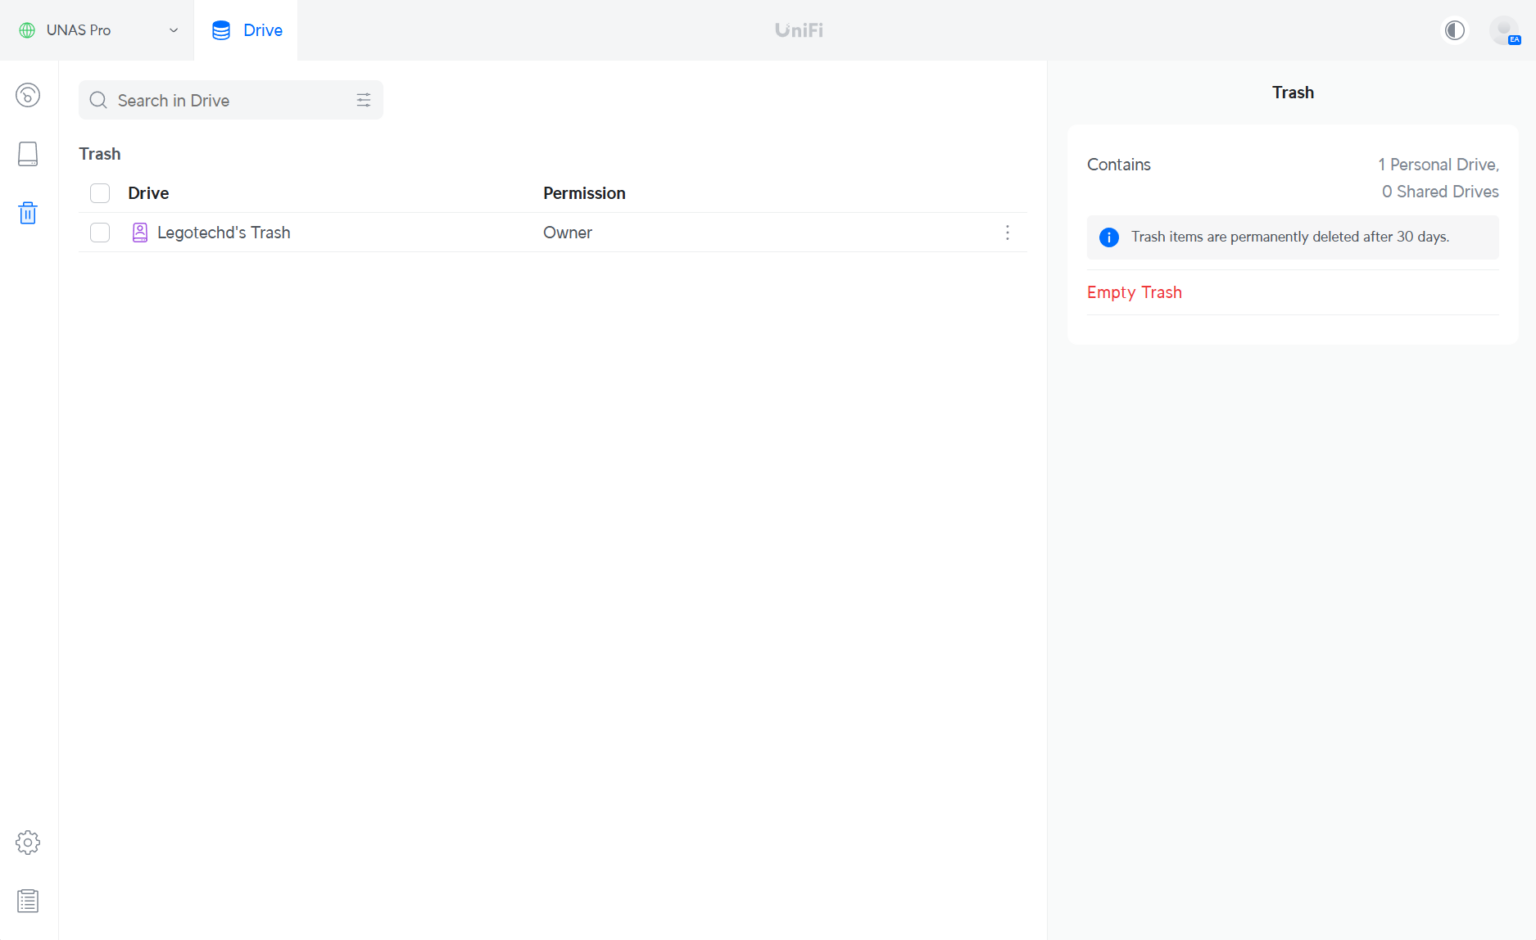Open the drives sidebar icon
1536x940 pixels.
click(28, 154)
